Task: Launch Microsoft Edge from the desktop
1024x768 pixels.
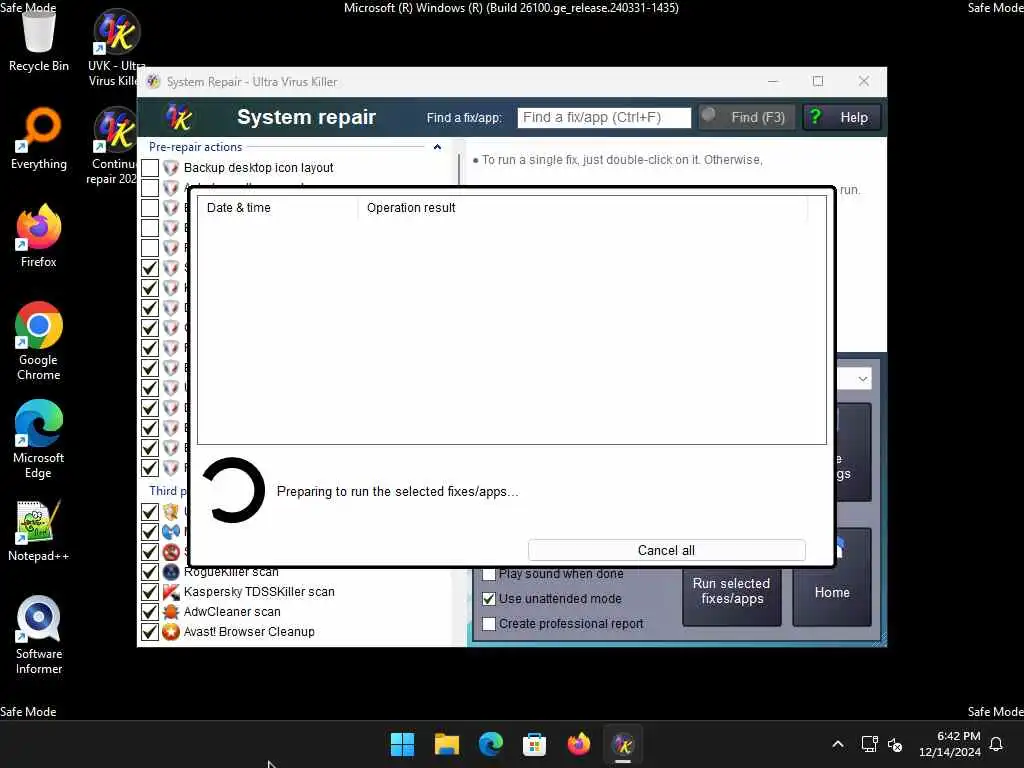Action: tap(39, 439)
